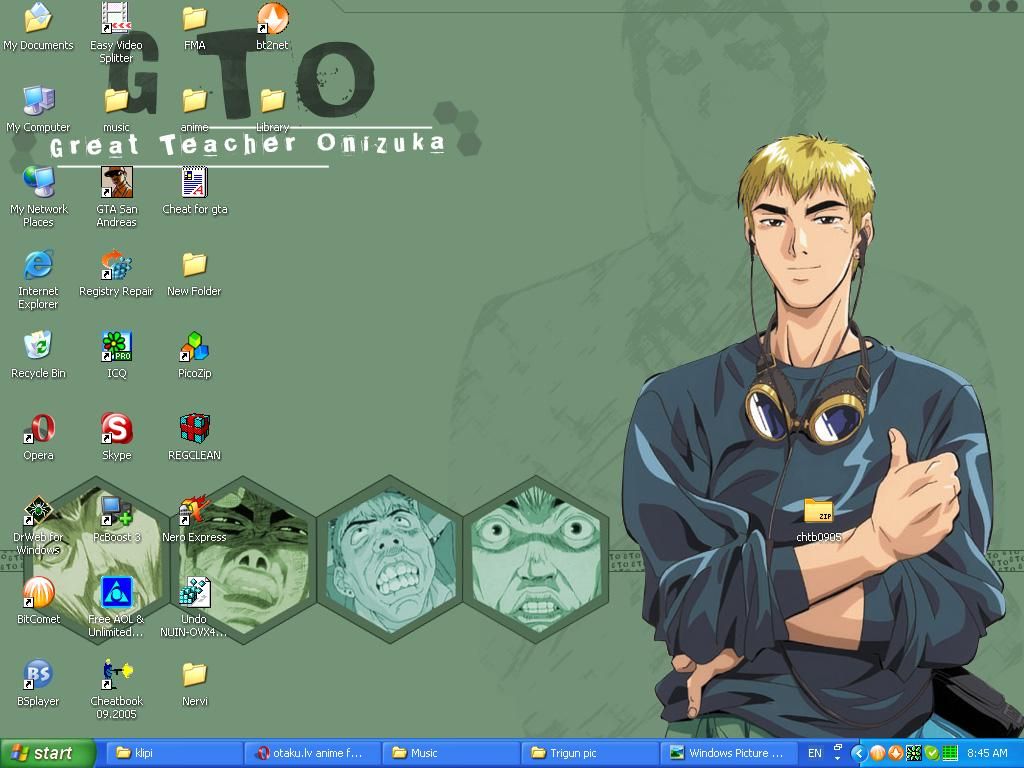Click the green grid tray icon
The width and height of the screenshot is (1024, 768).
(950, 753)
